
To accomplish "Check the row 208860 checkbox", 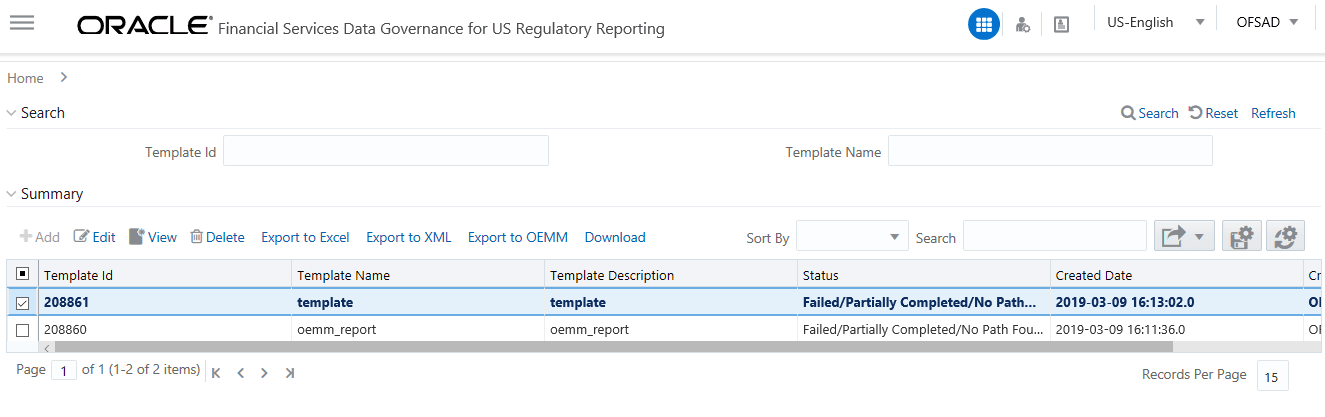I will 23,329.
